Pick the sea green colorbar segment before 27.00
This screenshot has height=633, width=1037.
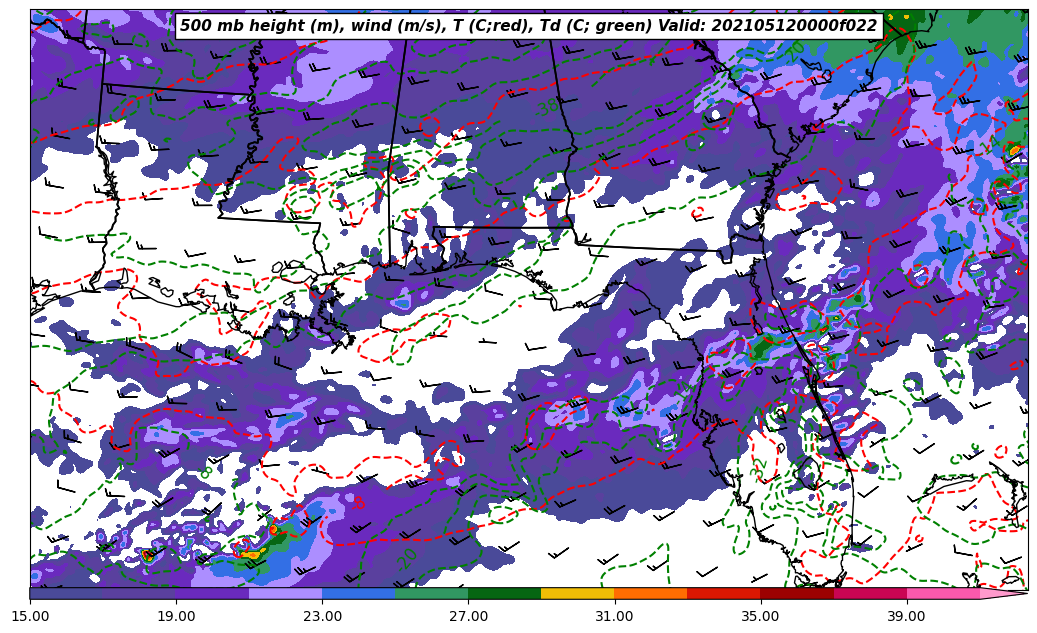click(432, 593)
